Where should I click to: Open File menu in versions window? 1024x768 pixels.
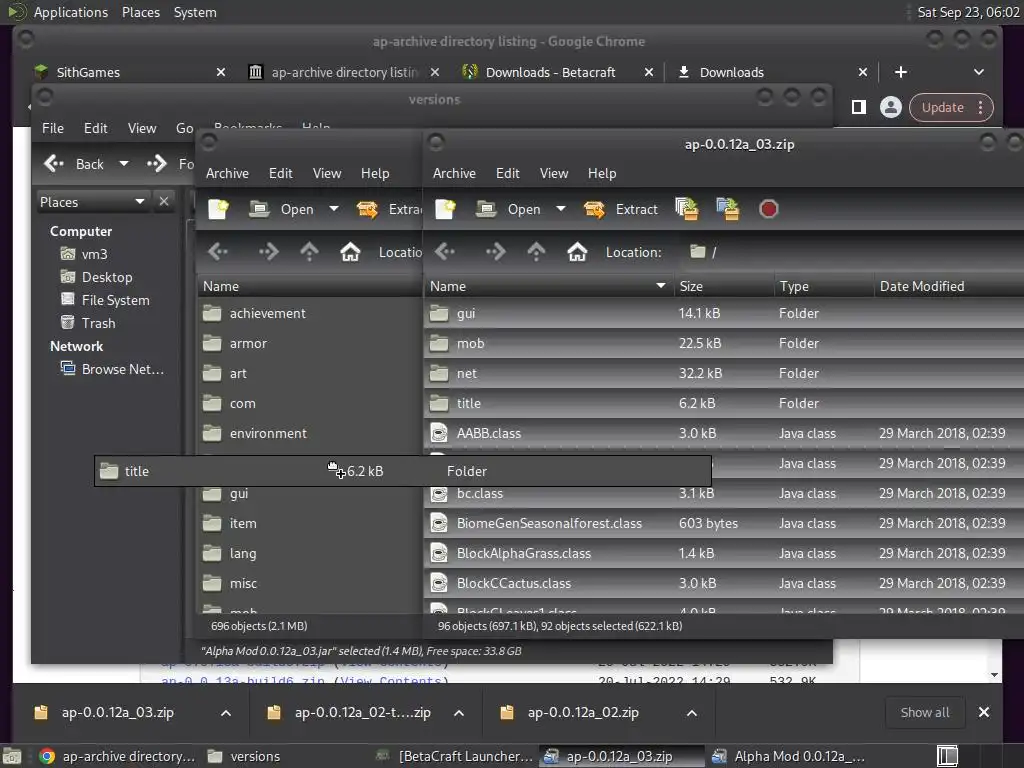[x=53, y=128]
